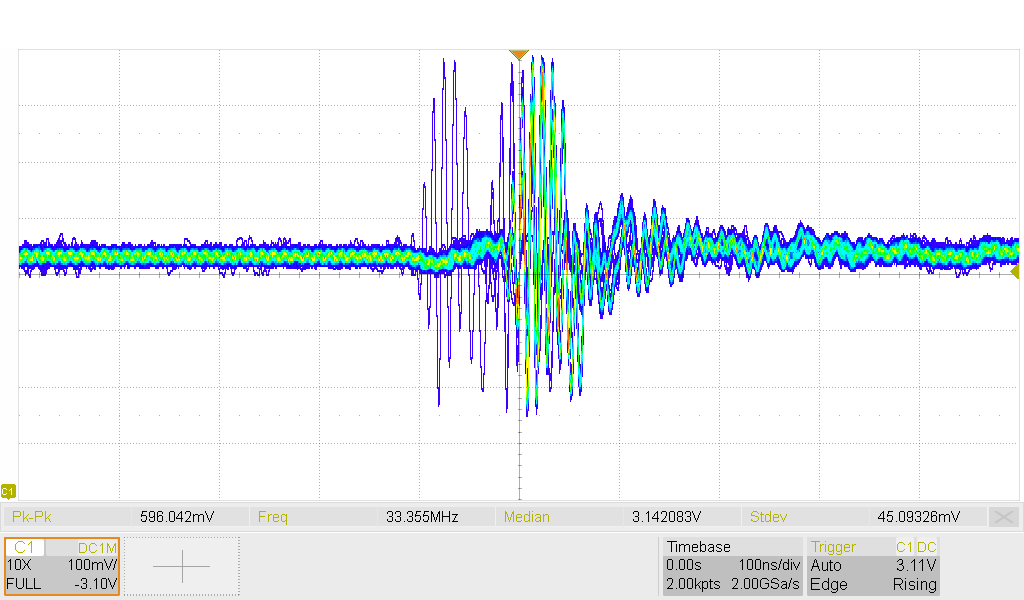The image size is (1024, 600).
Task: Select the Stdev measurement label
Action: 768,517
